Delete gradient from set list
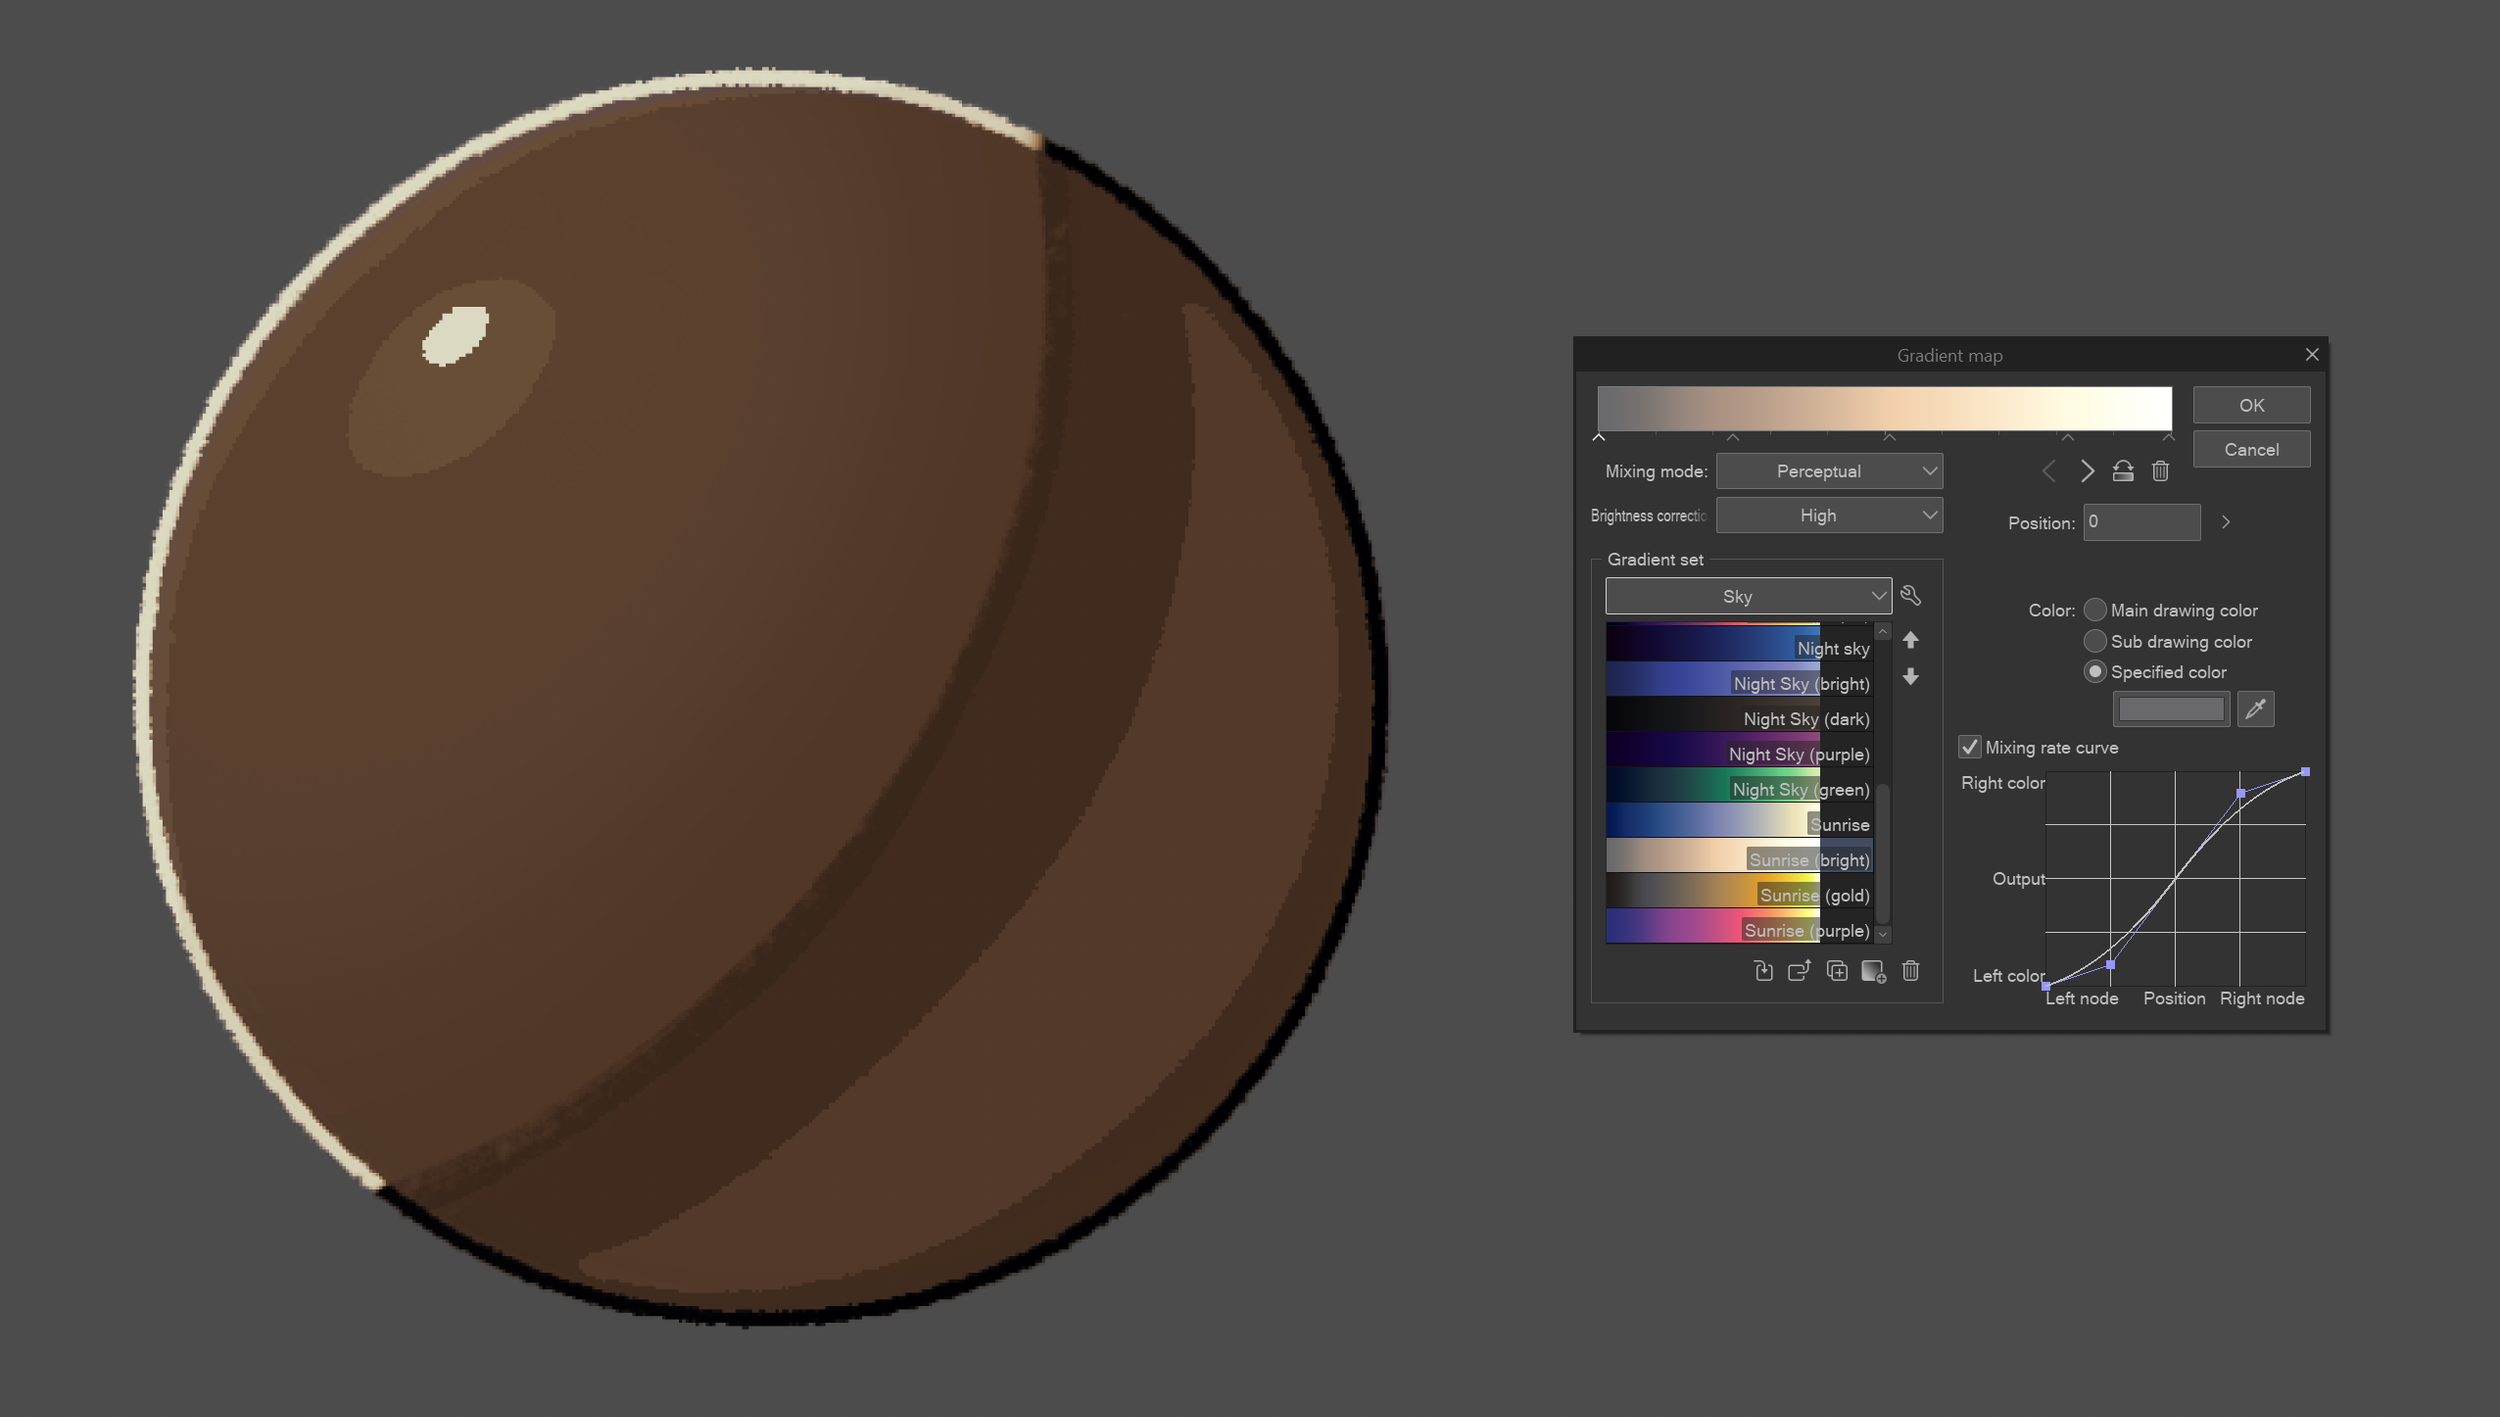This screenshot has height=1417, width=2500. coord(1910,971)
